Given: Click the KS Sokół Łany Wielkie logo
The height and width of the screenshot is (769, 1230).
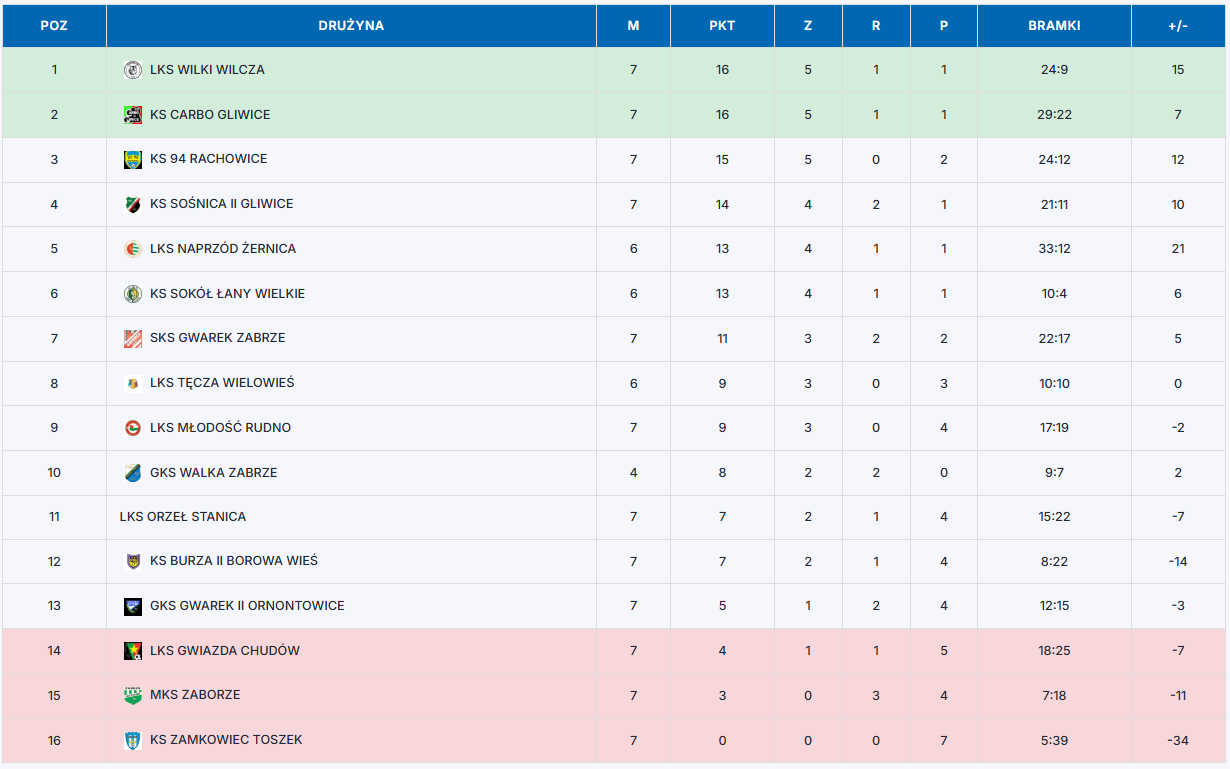Looking at the screenshot, I should pos(132,294).
